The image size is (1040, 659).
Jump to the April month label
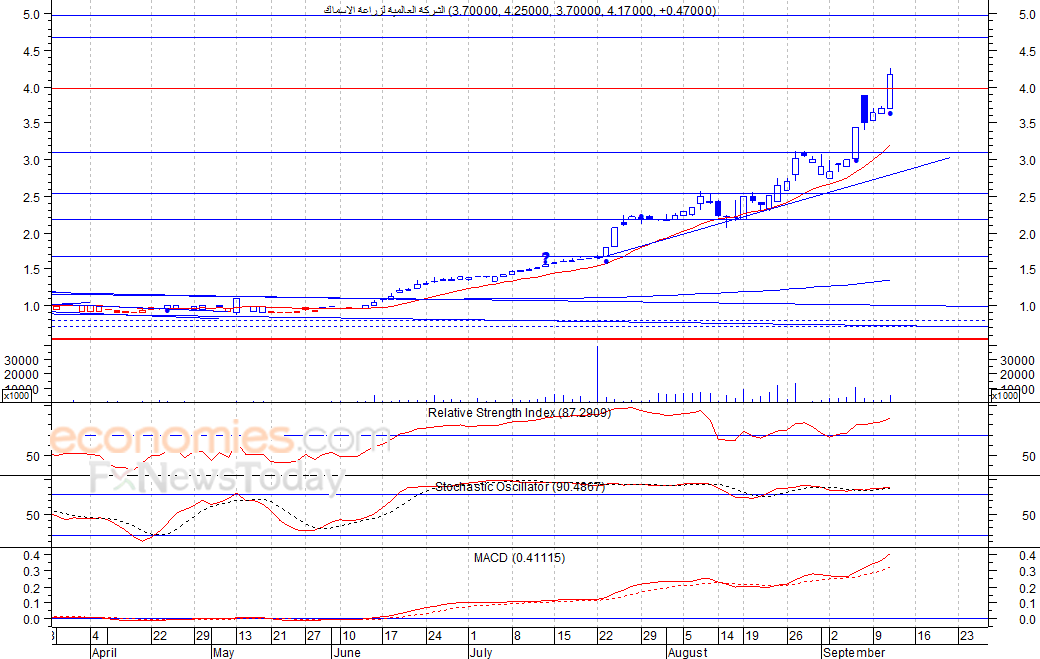pos(104,652)
